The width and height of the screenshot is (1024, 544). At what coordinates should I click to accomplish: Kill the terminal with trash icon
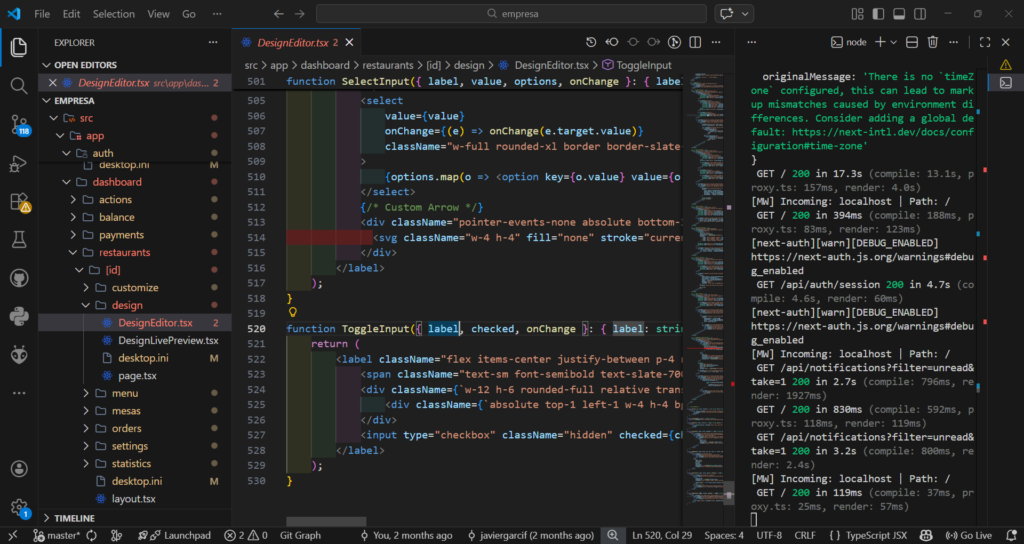(x=932, y=42)
